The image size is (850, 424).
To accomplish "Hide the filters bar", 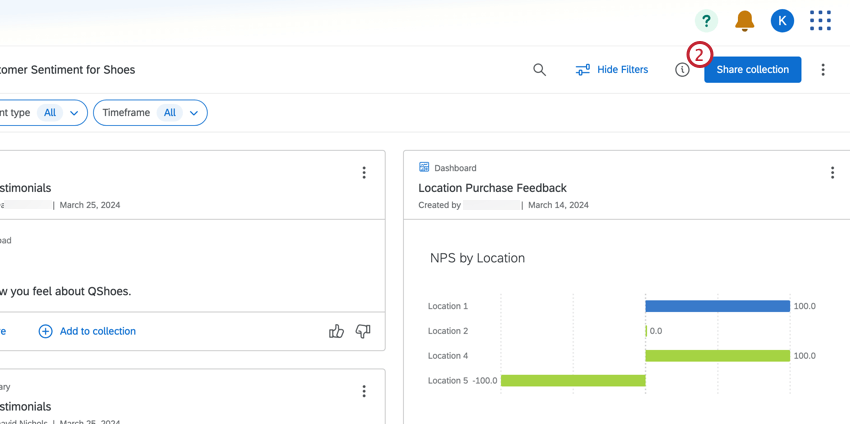I will (x=611, y=70).
